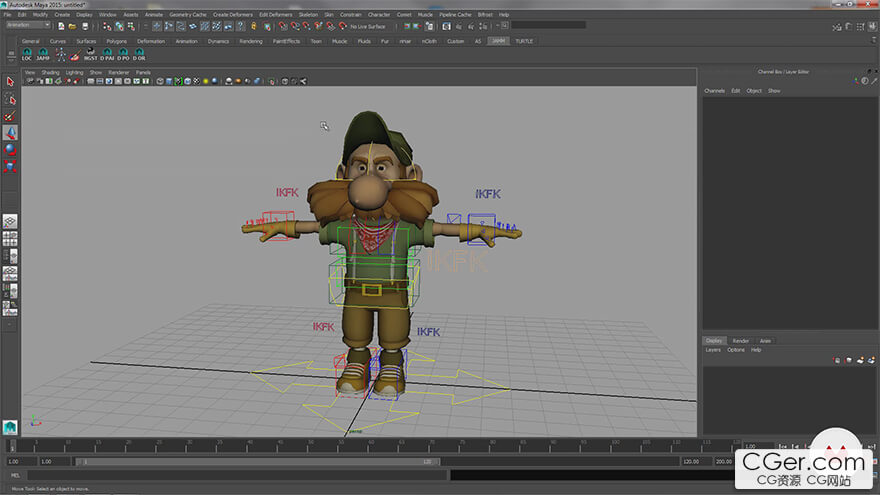
Task: Switch to the Render layer tab
Action: point(741,341)
